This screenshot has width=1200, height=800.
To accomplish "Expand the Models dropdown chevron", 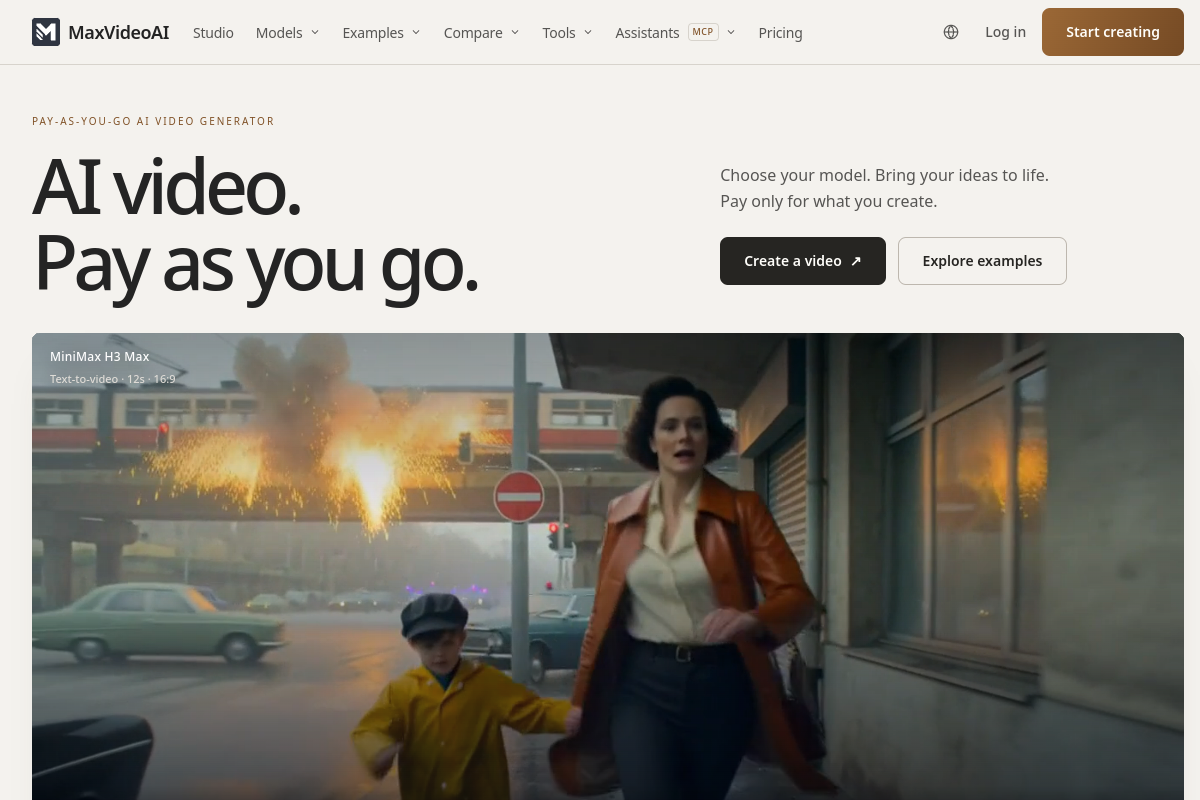I will pyautogui.click(x=315, y=32).
